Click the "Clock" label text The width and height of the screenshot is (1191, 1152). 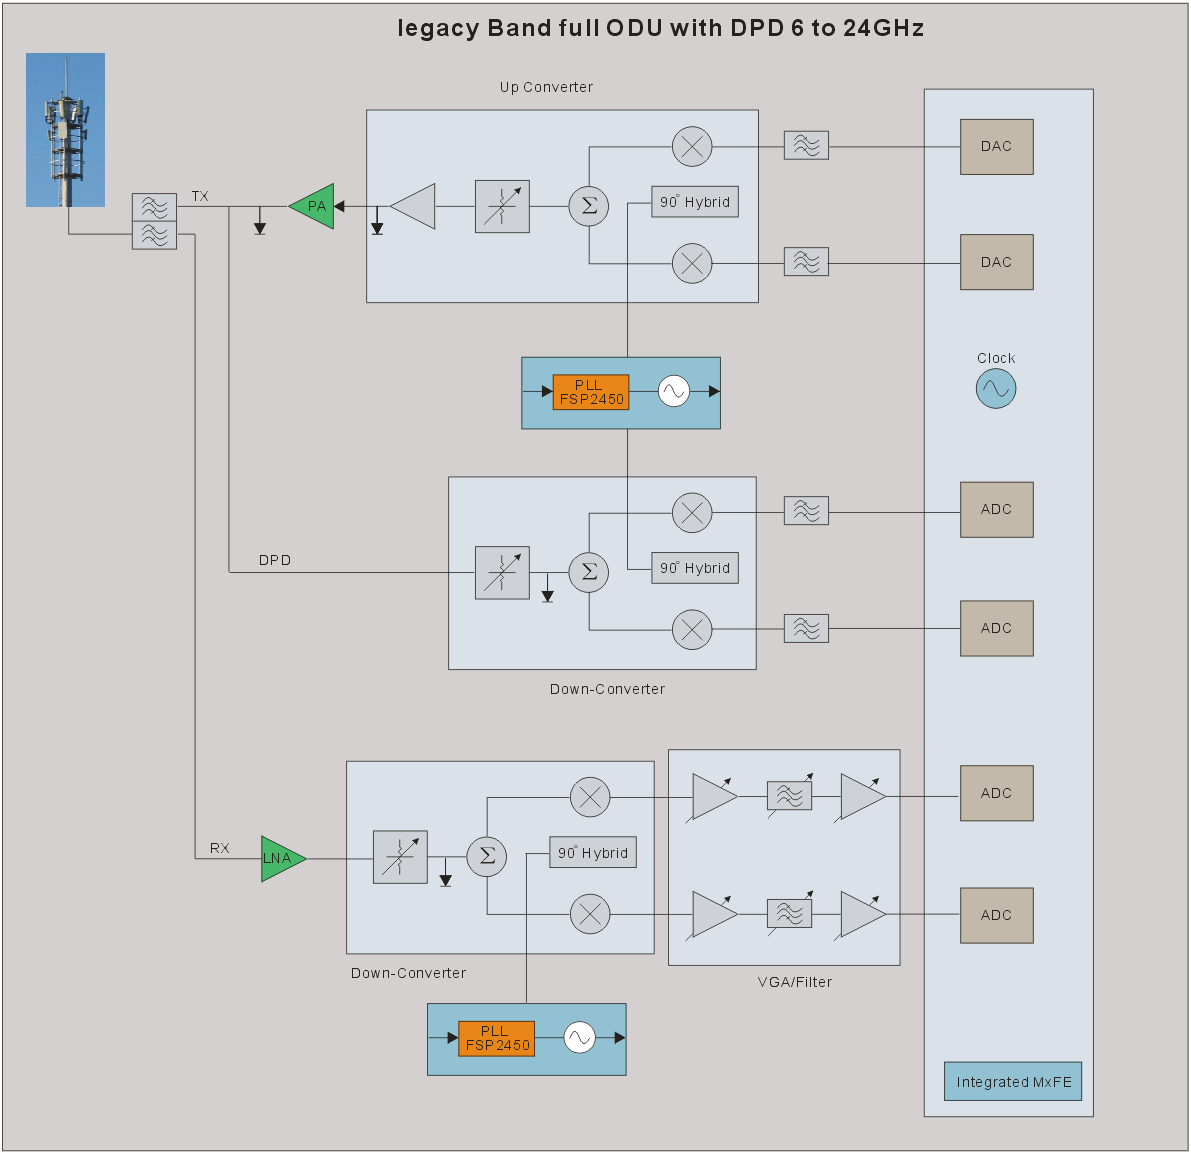click(996, 358)
